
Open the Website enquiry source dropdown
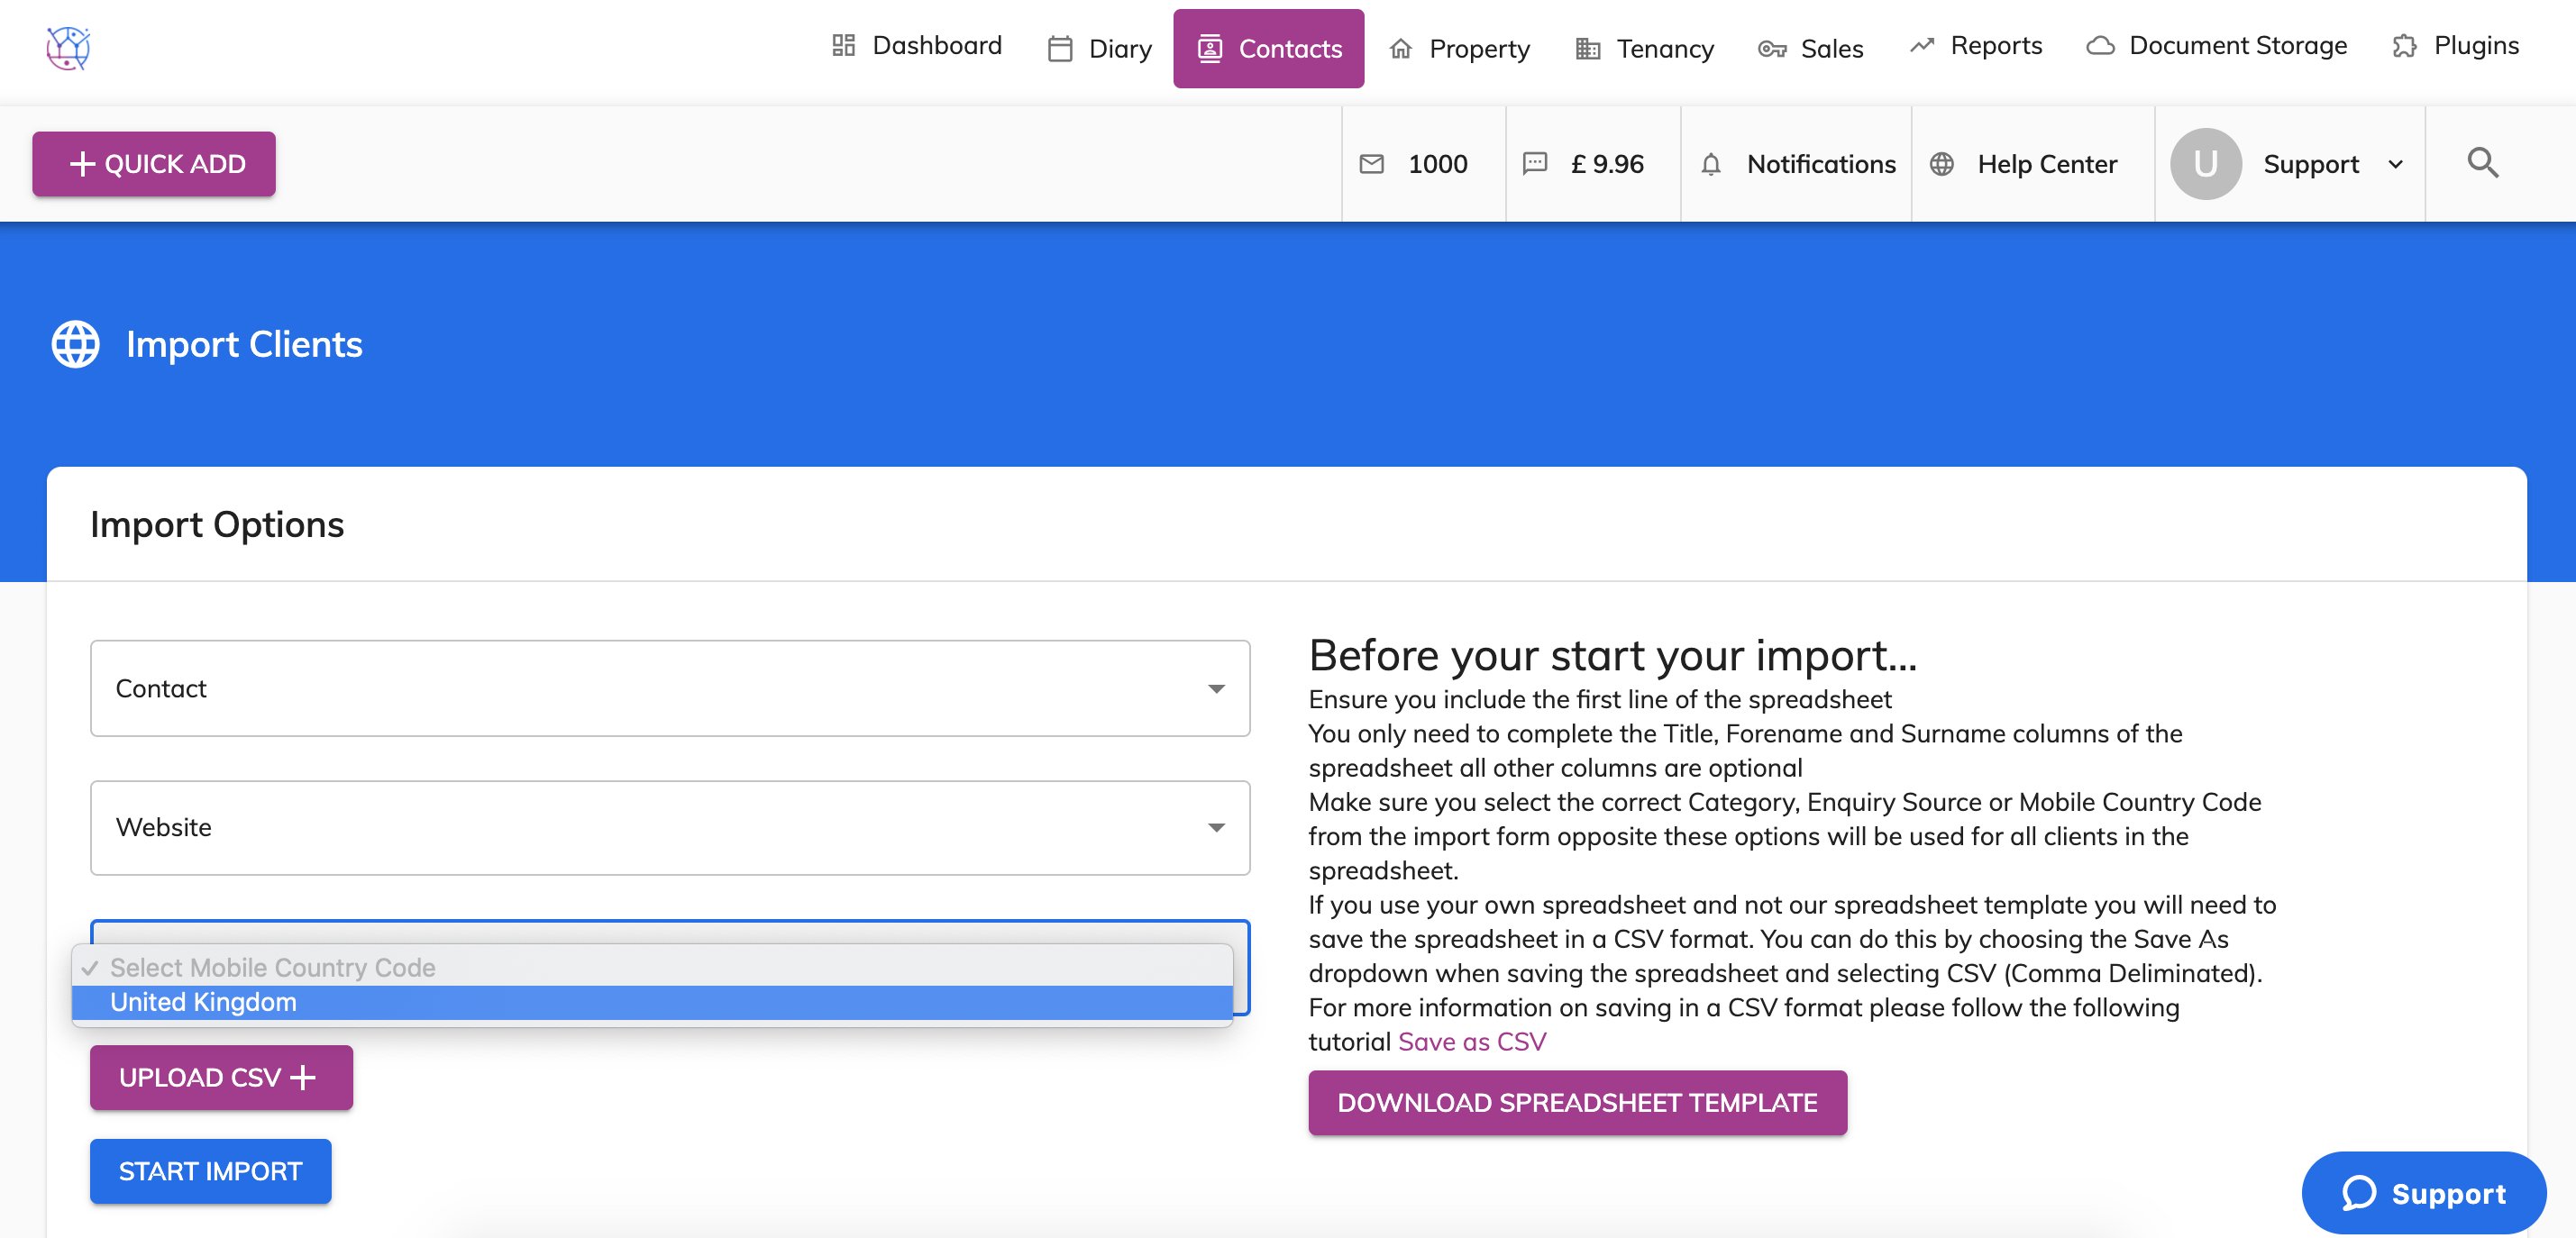click(669, 827)
